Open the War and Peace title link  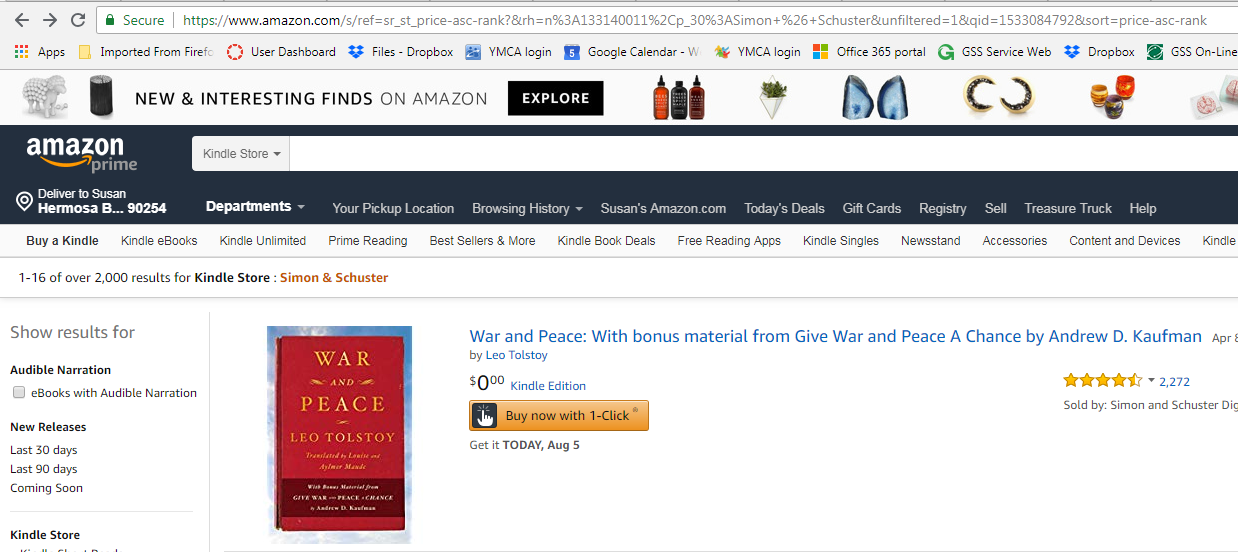click(835, 336)
